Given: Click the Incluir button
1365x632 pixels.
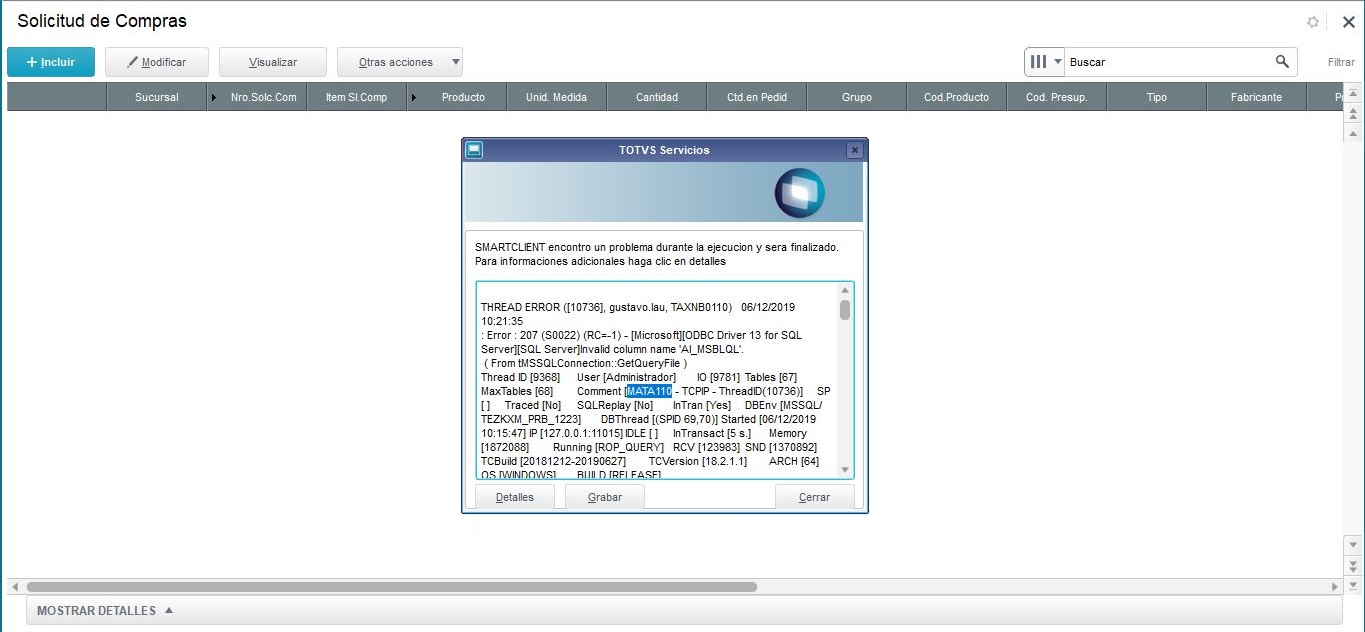Looking at the screenshot, I should tap(51, 62).
